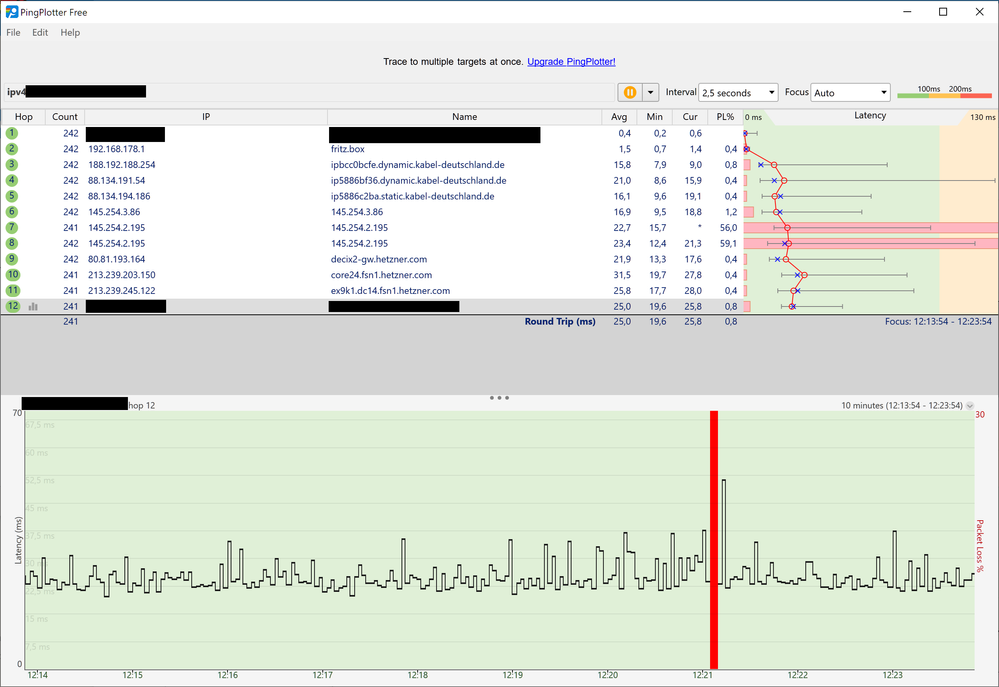Click the ipv4 target address field
999x687 pixels.
pos(310,92)
